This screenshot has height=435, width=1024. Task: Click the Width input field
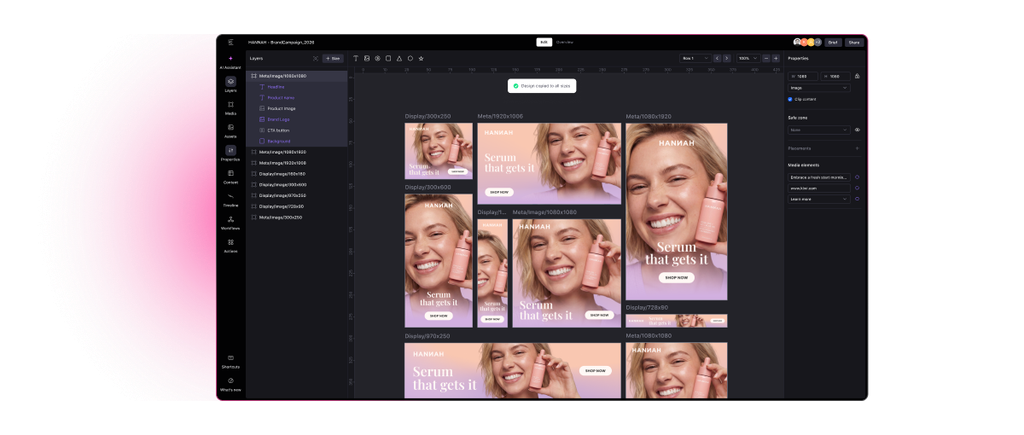click(x=803, y=76)
